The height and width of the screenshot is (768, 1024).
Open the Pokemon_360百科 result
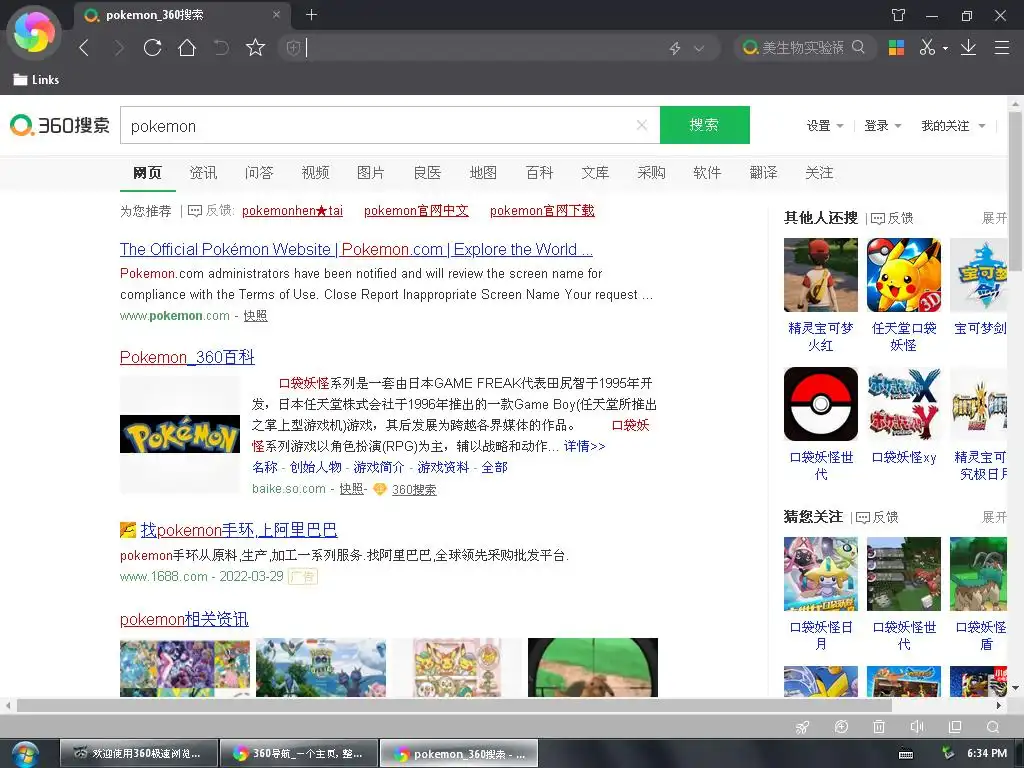click(x=187, y=357)
